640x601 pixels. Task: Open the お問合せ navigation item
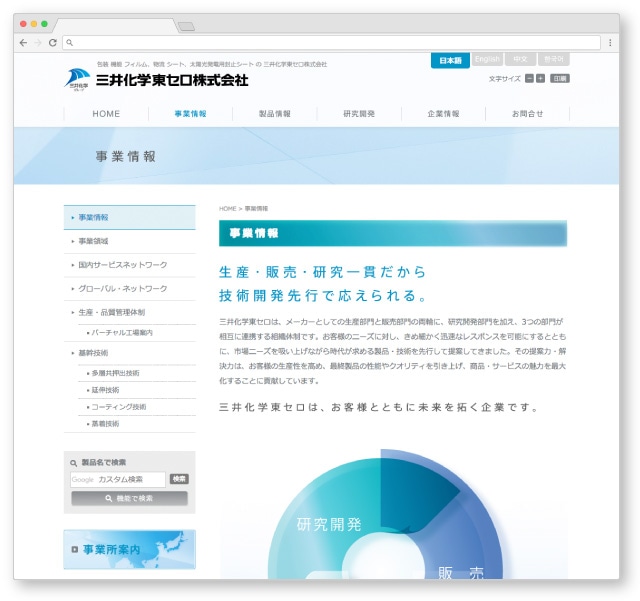click(527, 114)
